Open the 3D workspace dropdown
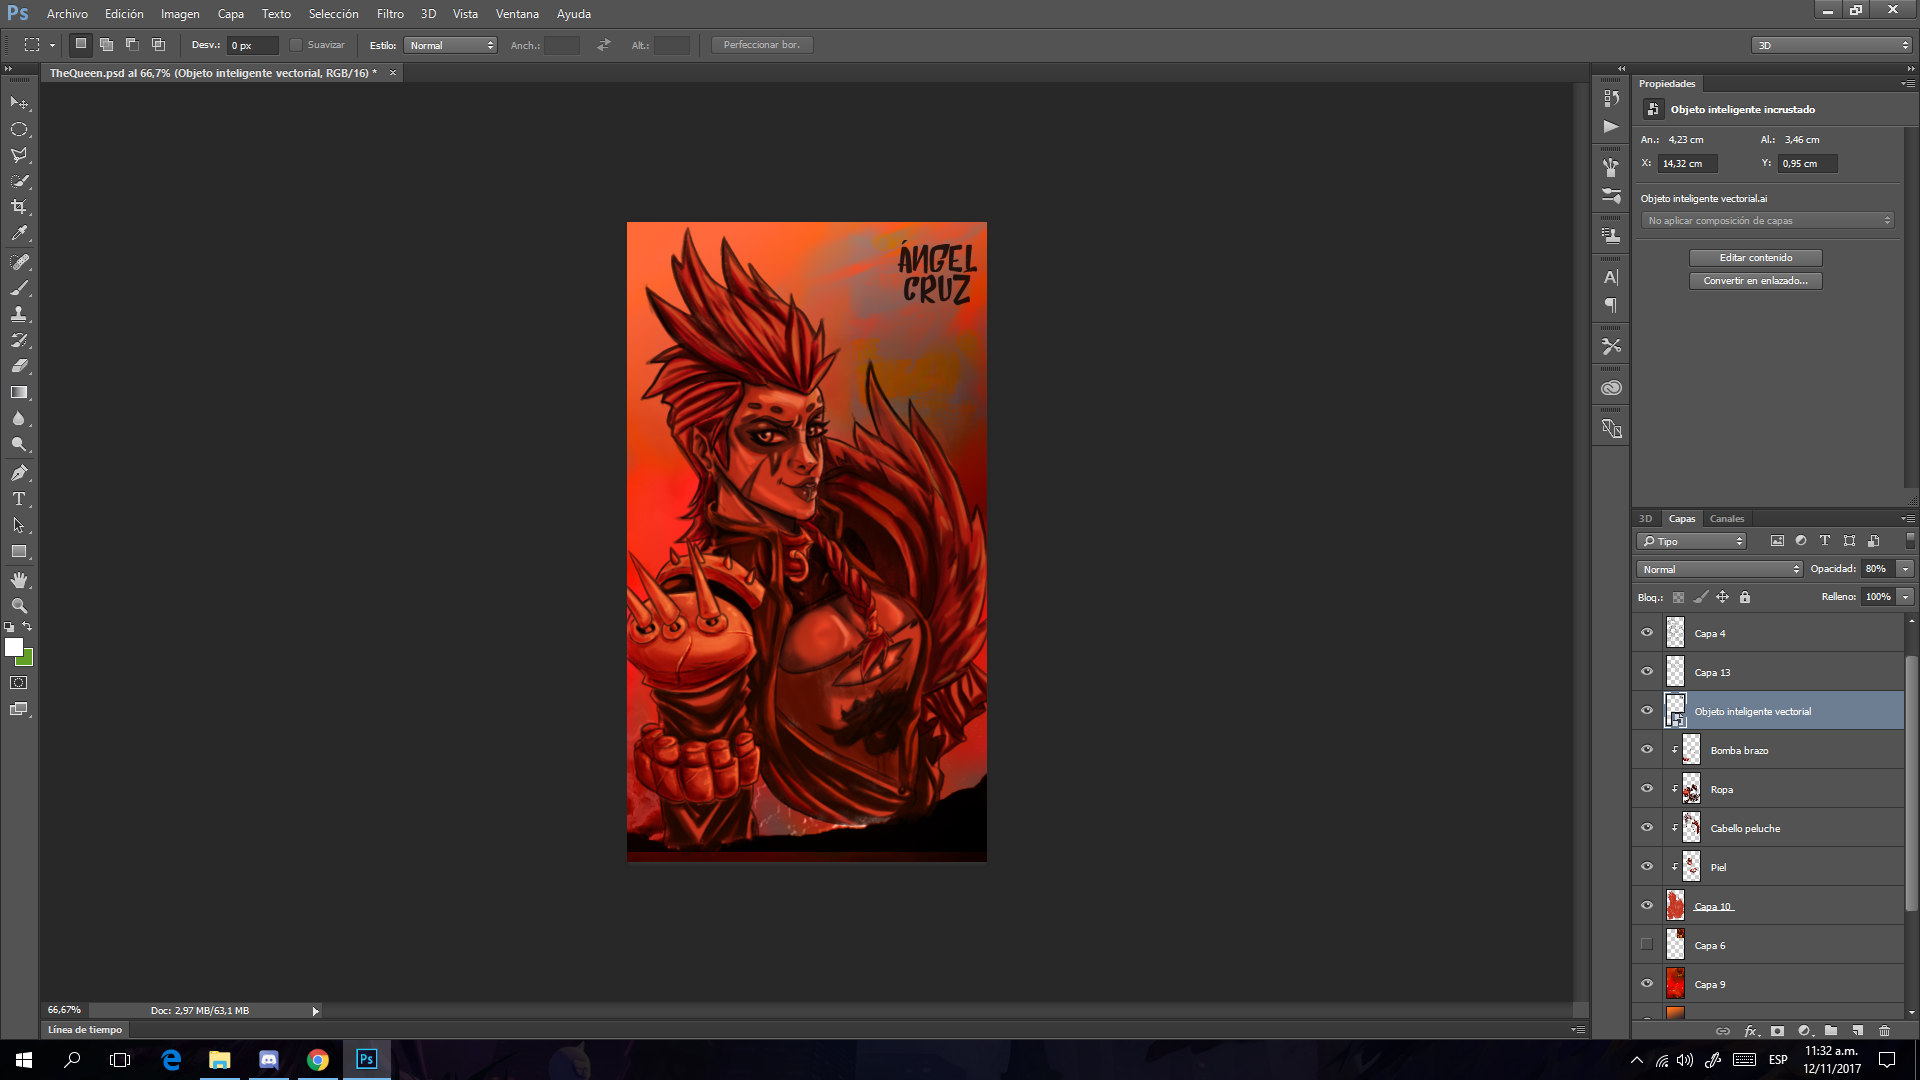The image size is (1920, 1080). coord(1832,45)
